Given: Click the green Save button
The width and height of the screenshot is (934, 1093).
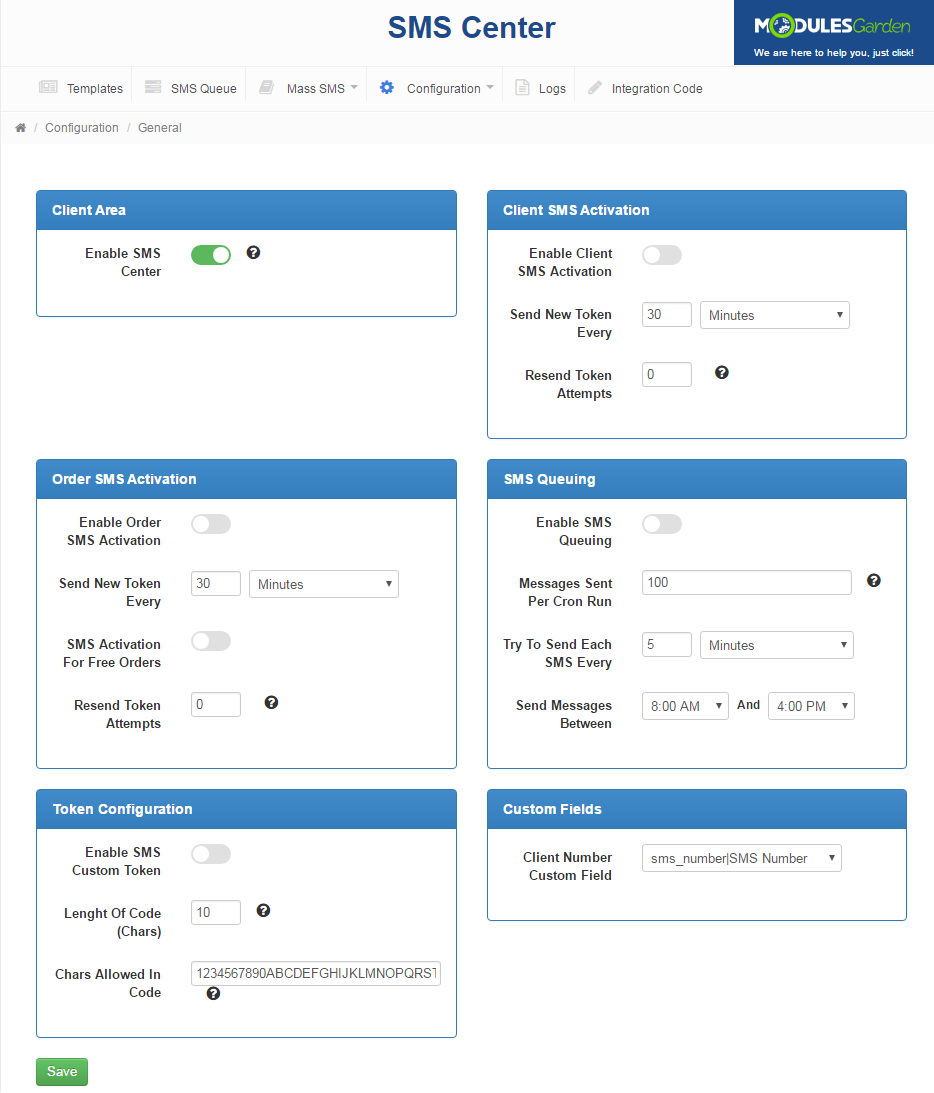Looking at the screenshot, I should pos(62,1071).
